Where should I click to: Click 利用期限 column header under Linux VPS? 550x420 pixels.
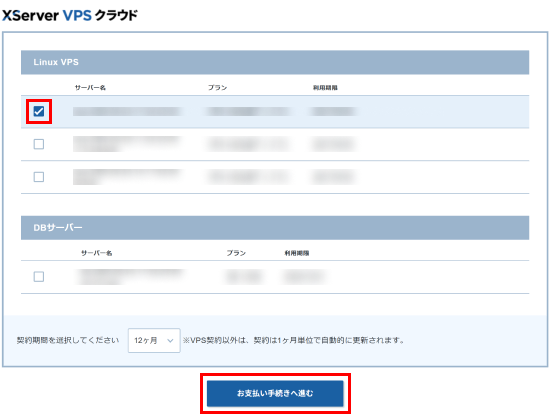[x=325, y=88]
